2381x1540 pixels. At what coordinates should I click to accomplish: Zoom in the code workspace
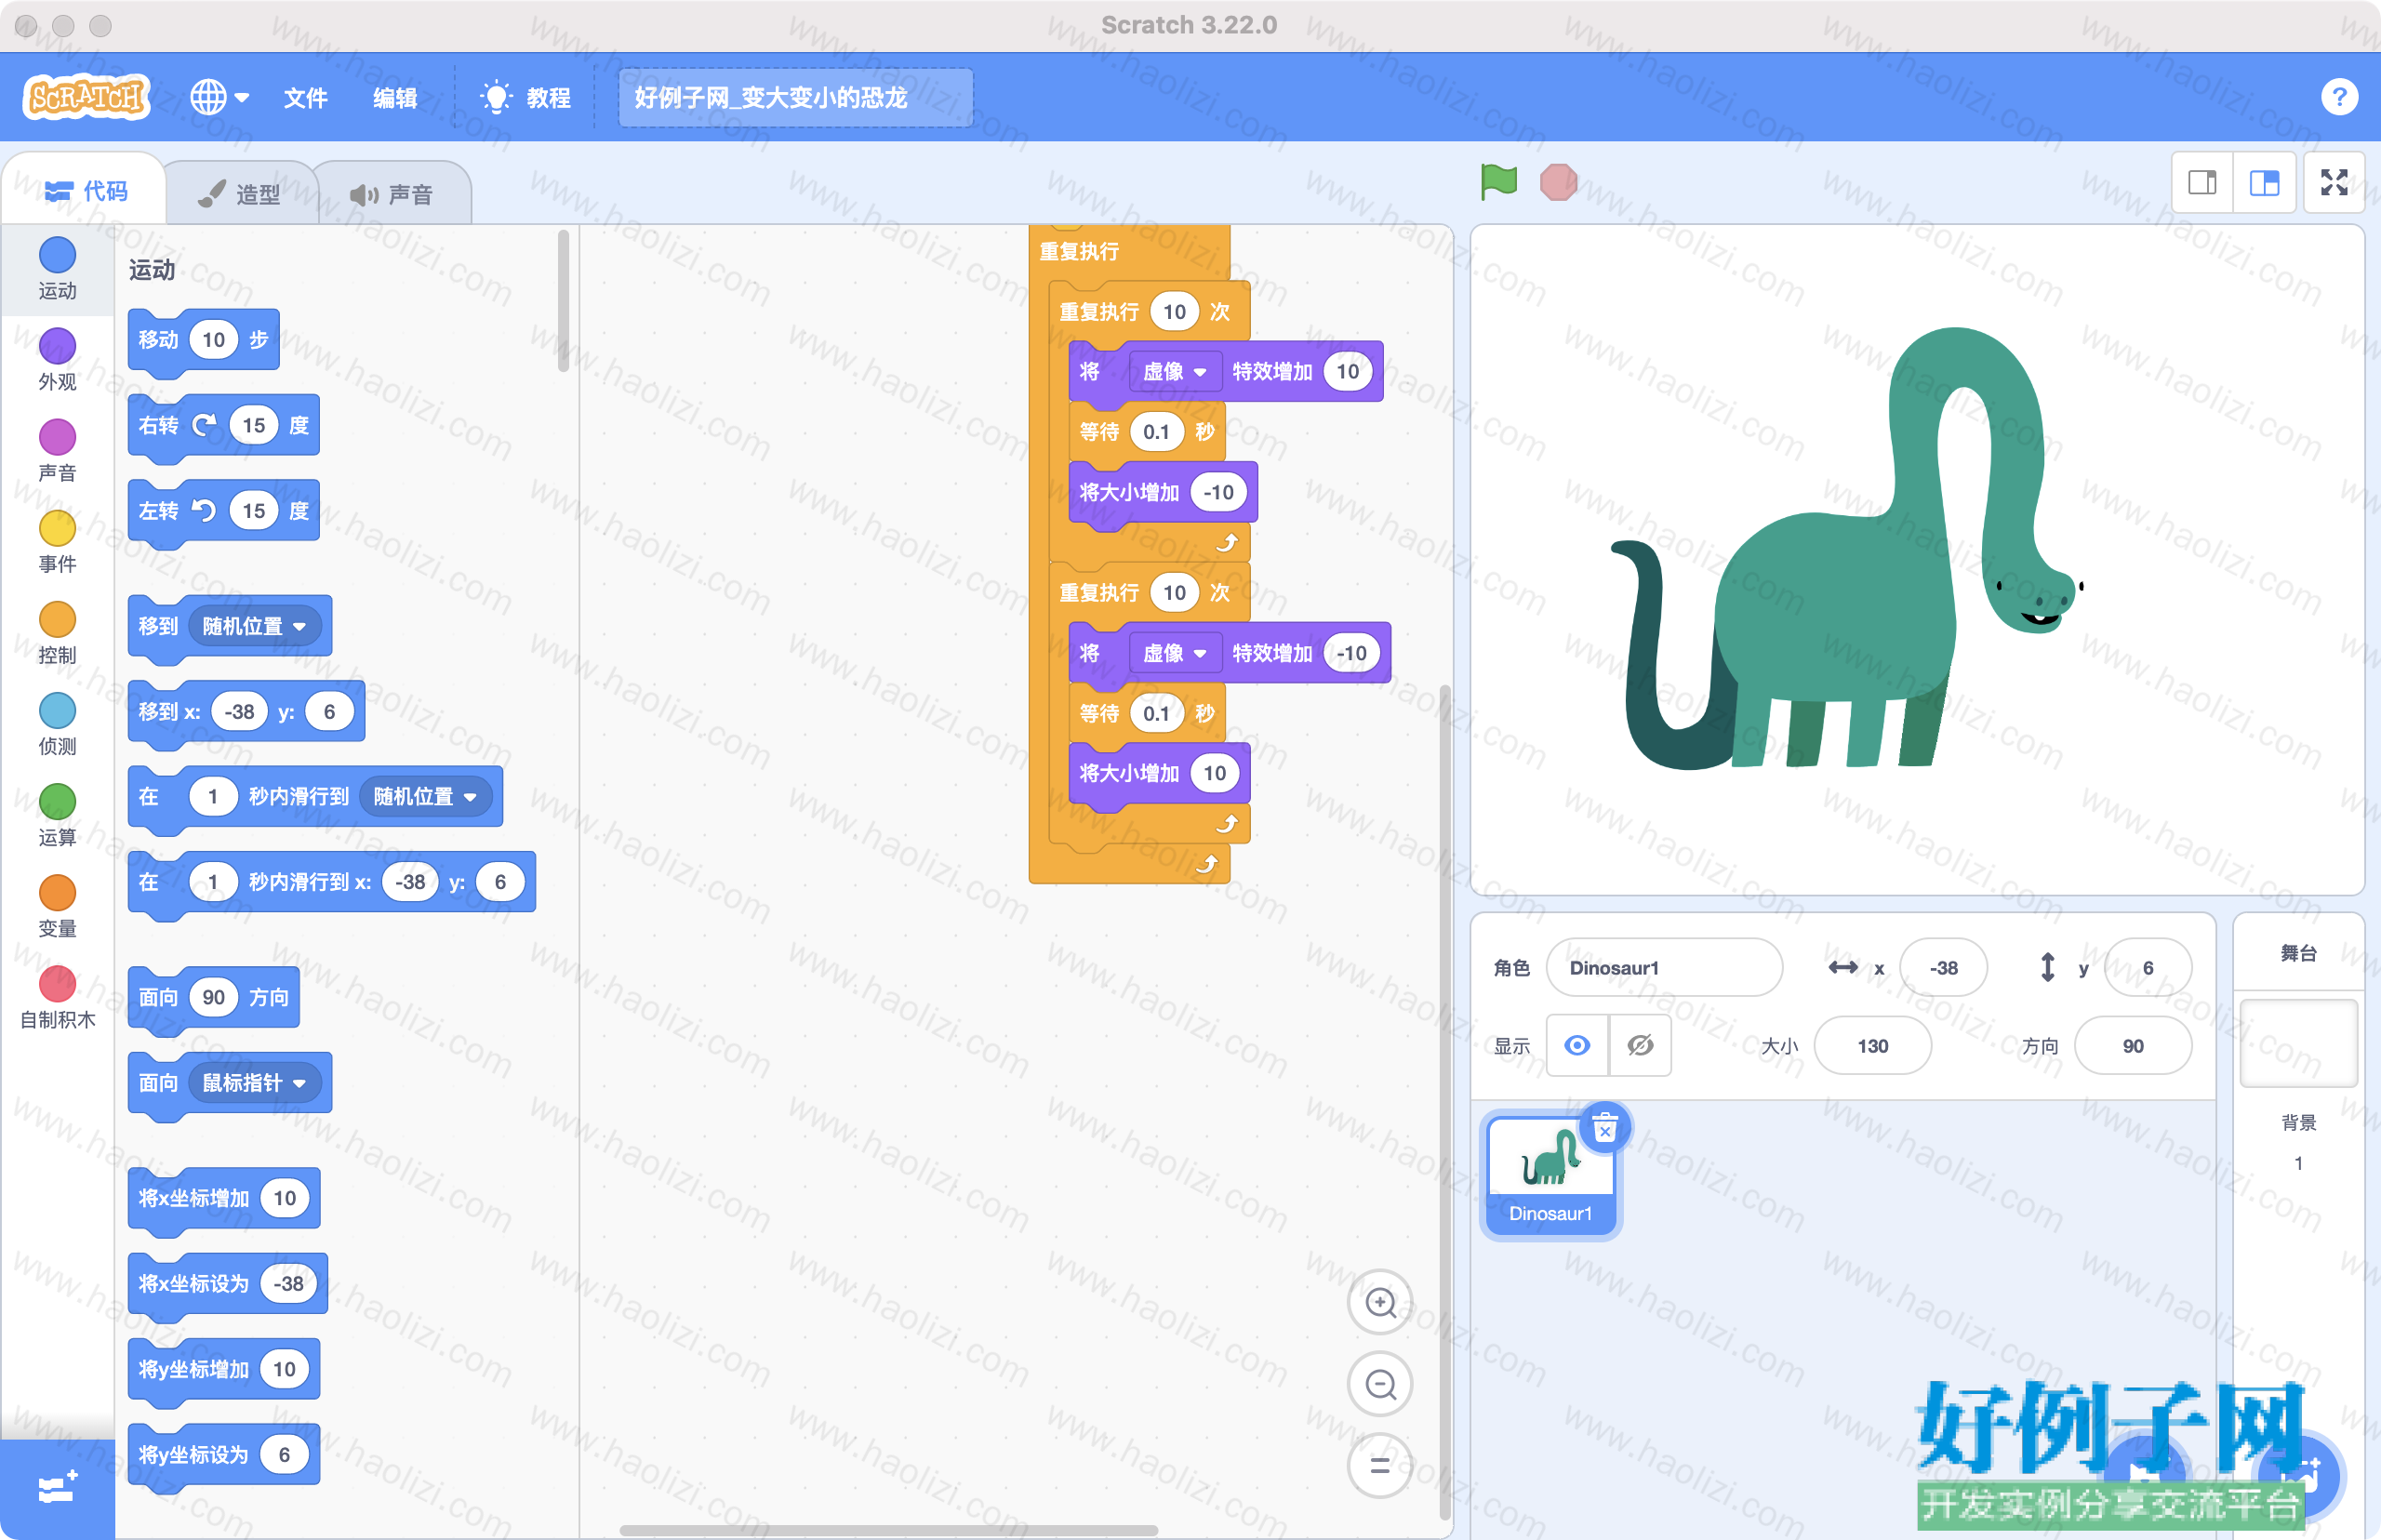pyautogui.click(x=1380, y=1302)
